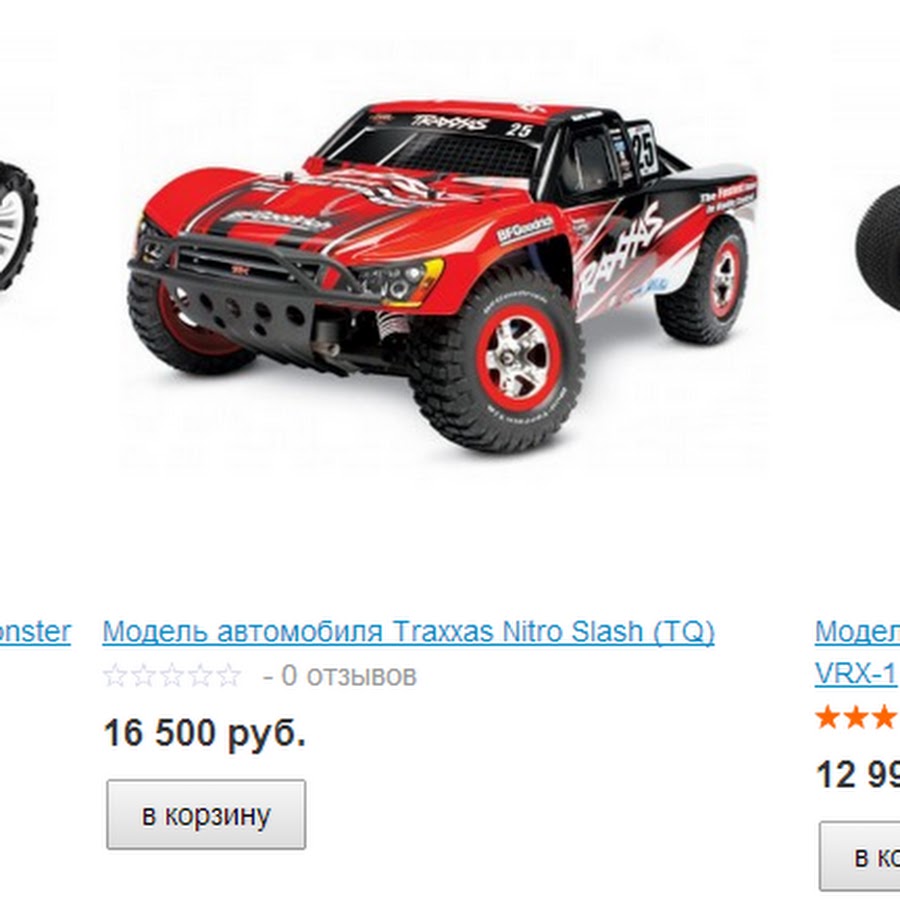This screenshot has height=900, width=900.
Task: Select the fourth empty rating star
Action: [x=200, y=676]
